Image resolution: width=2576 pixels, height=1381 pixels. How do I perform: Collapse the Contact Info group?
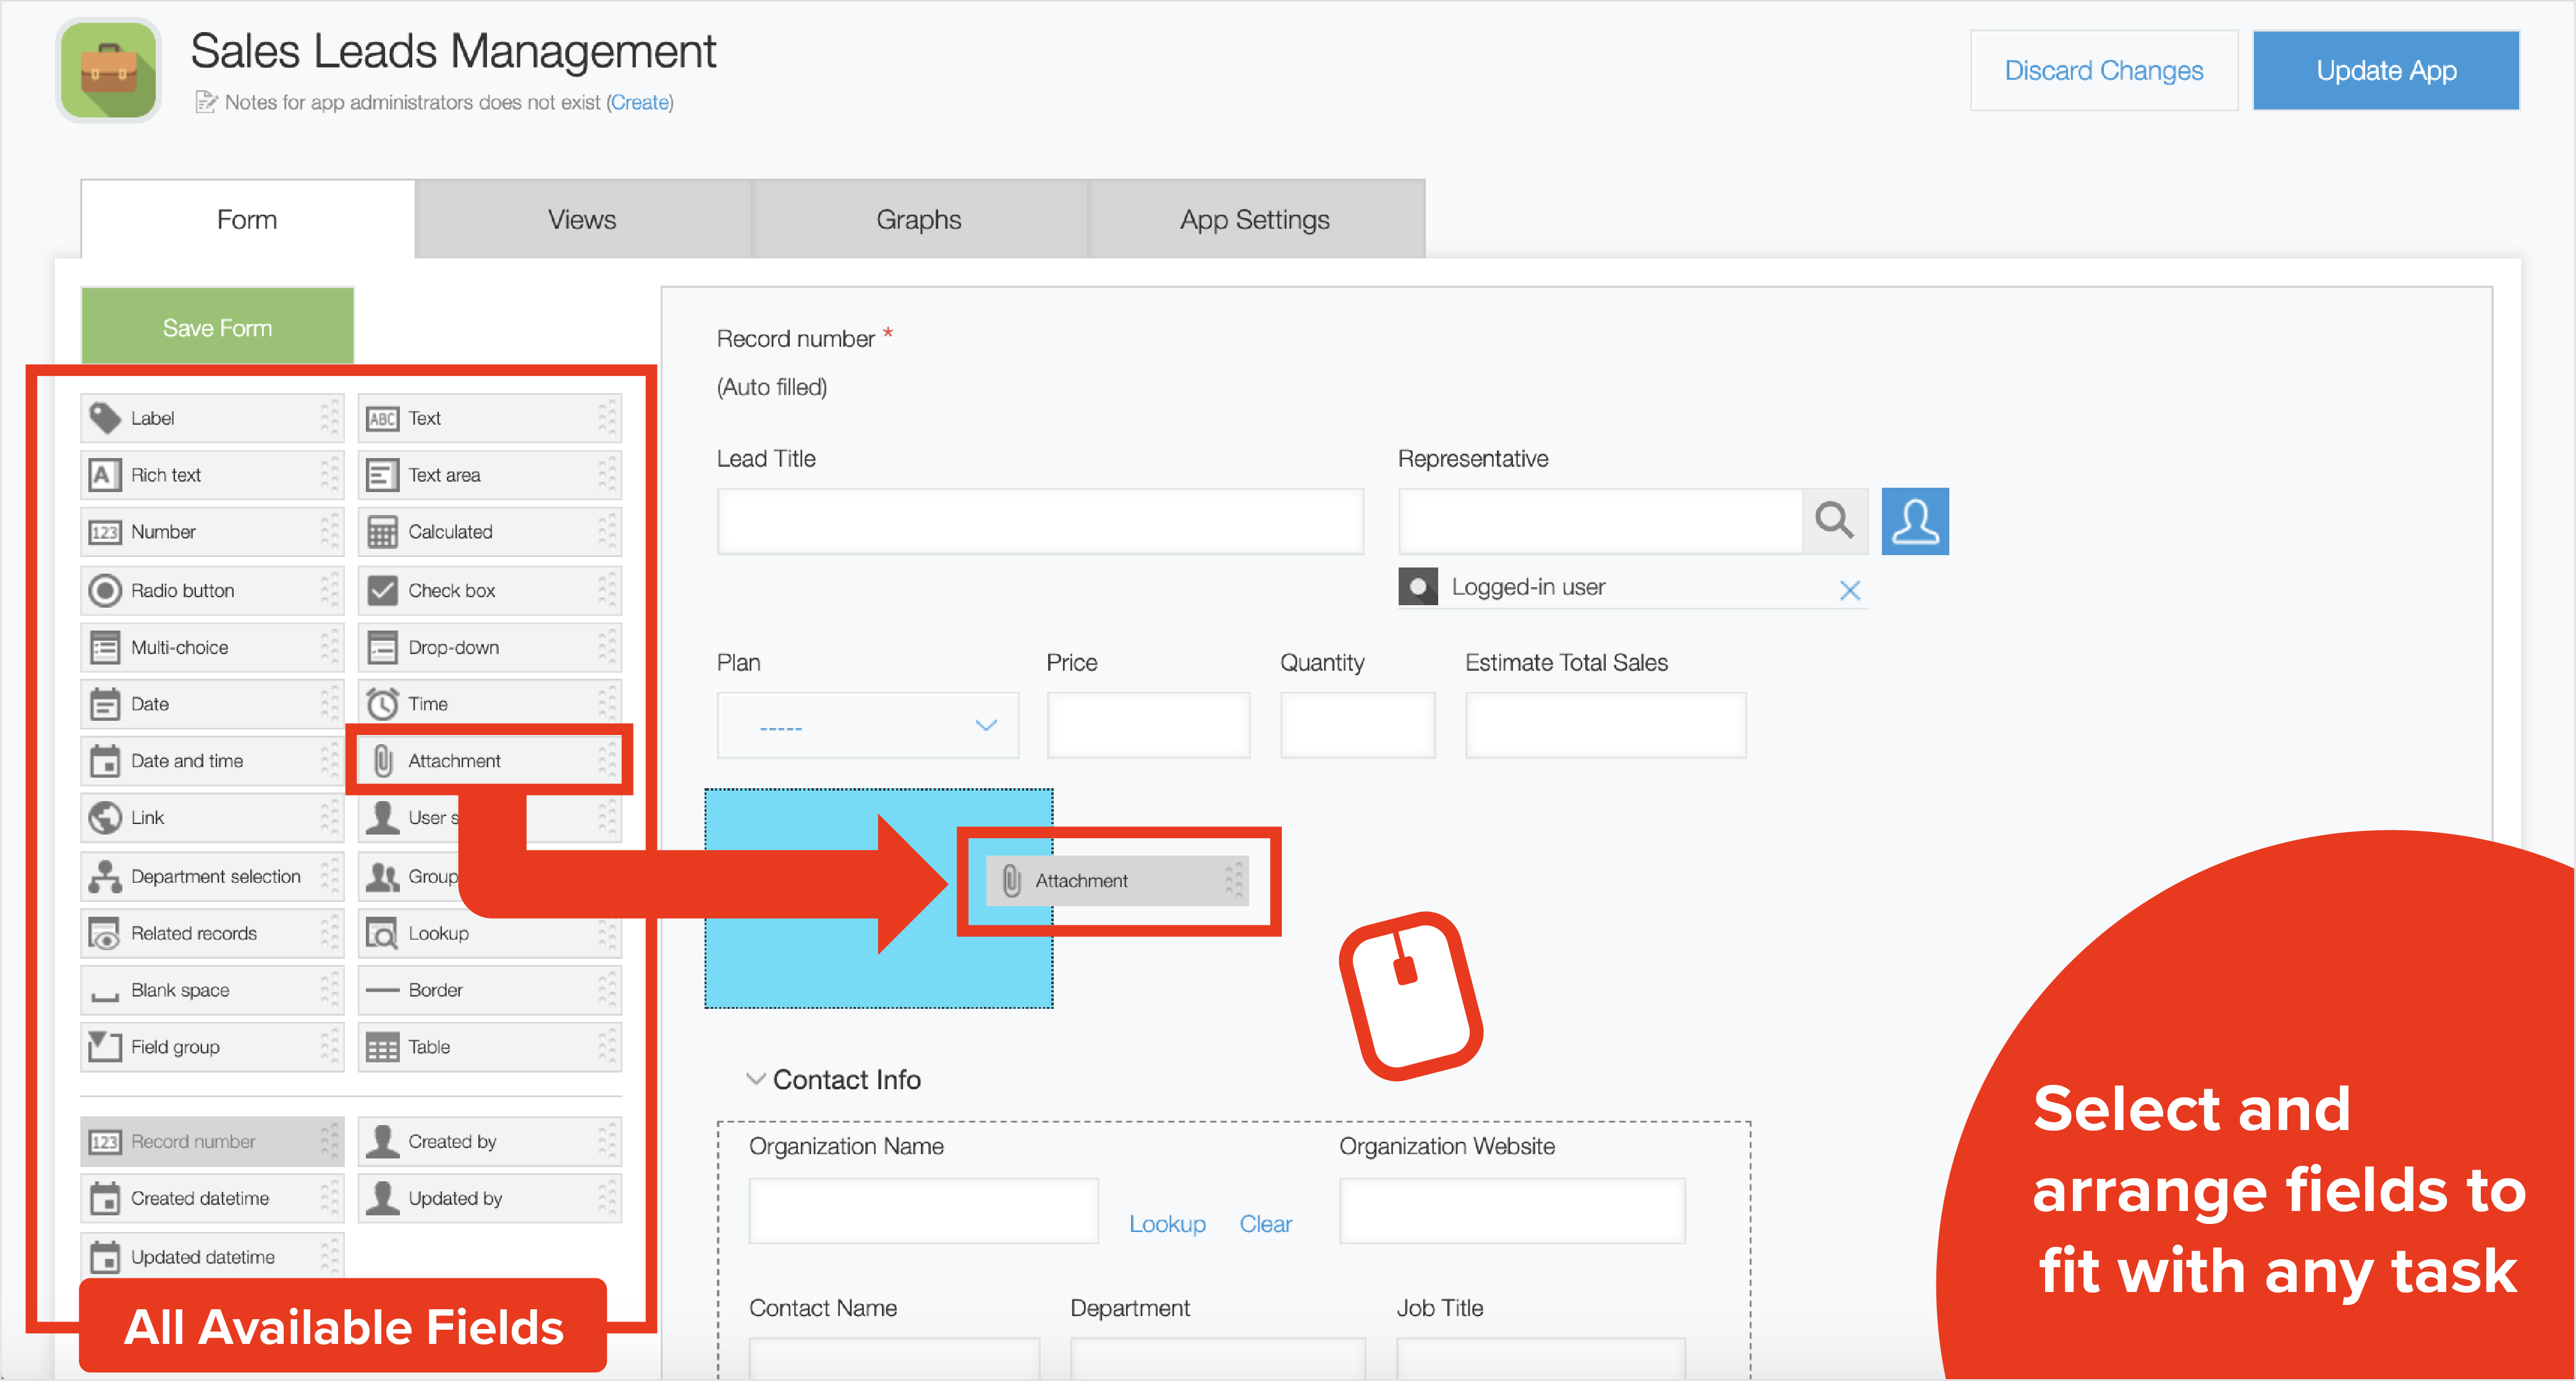(x=756, y=1079)
